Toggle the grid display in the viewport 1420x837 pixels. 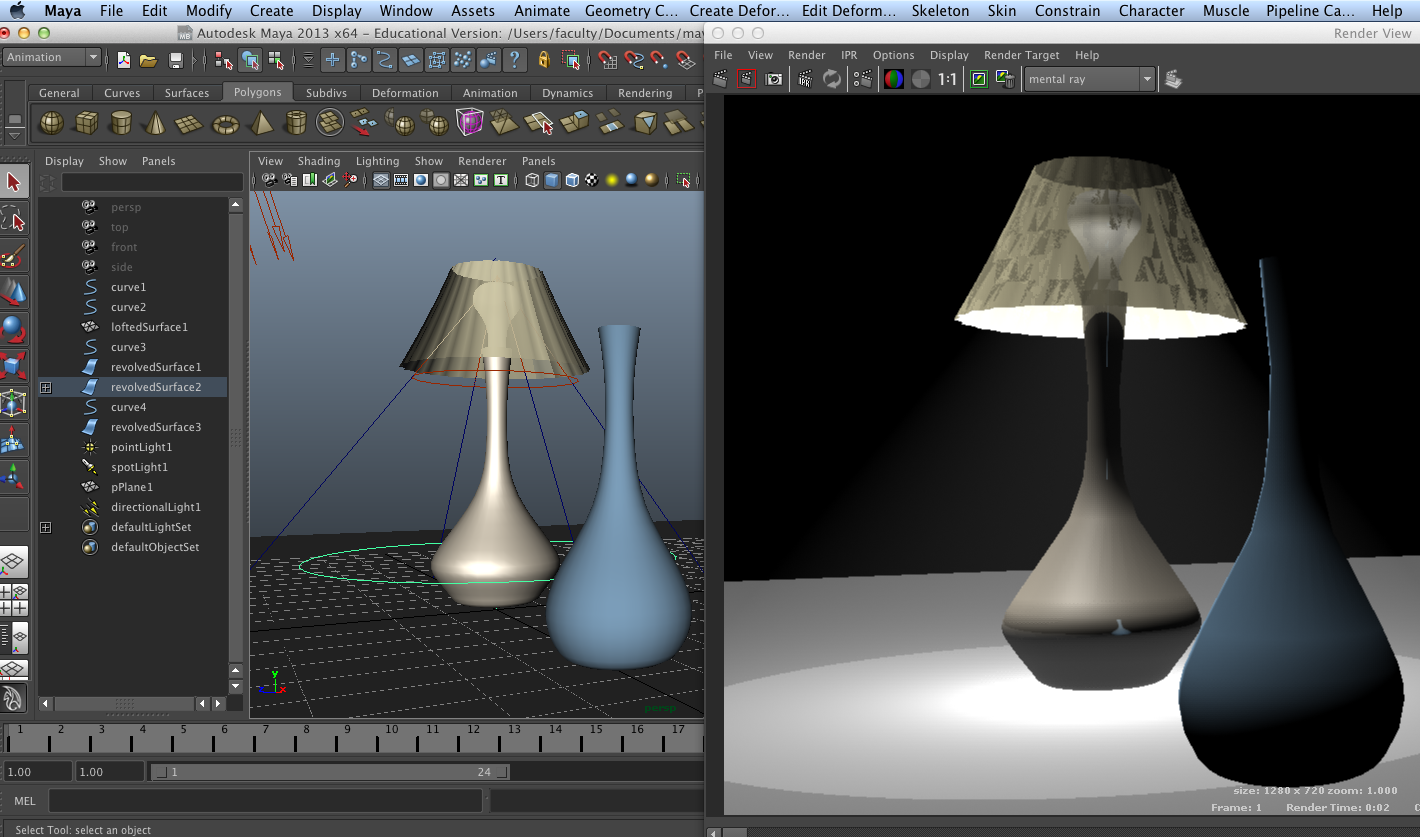[x=379, y=180]
